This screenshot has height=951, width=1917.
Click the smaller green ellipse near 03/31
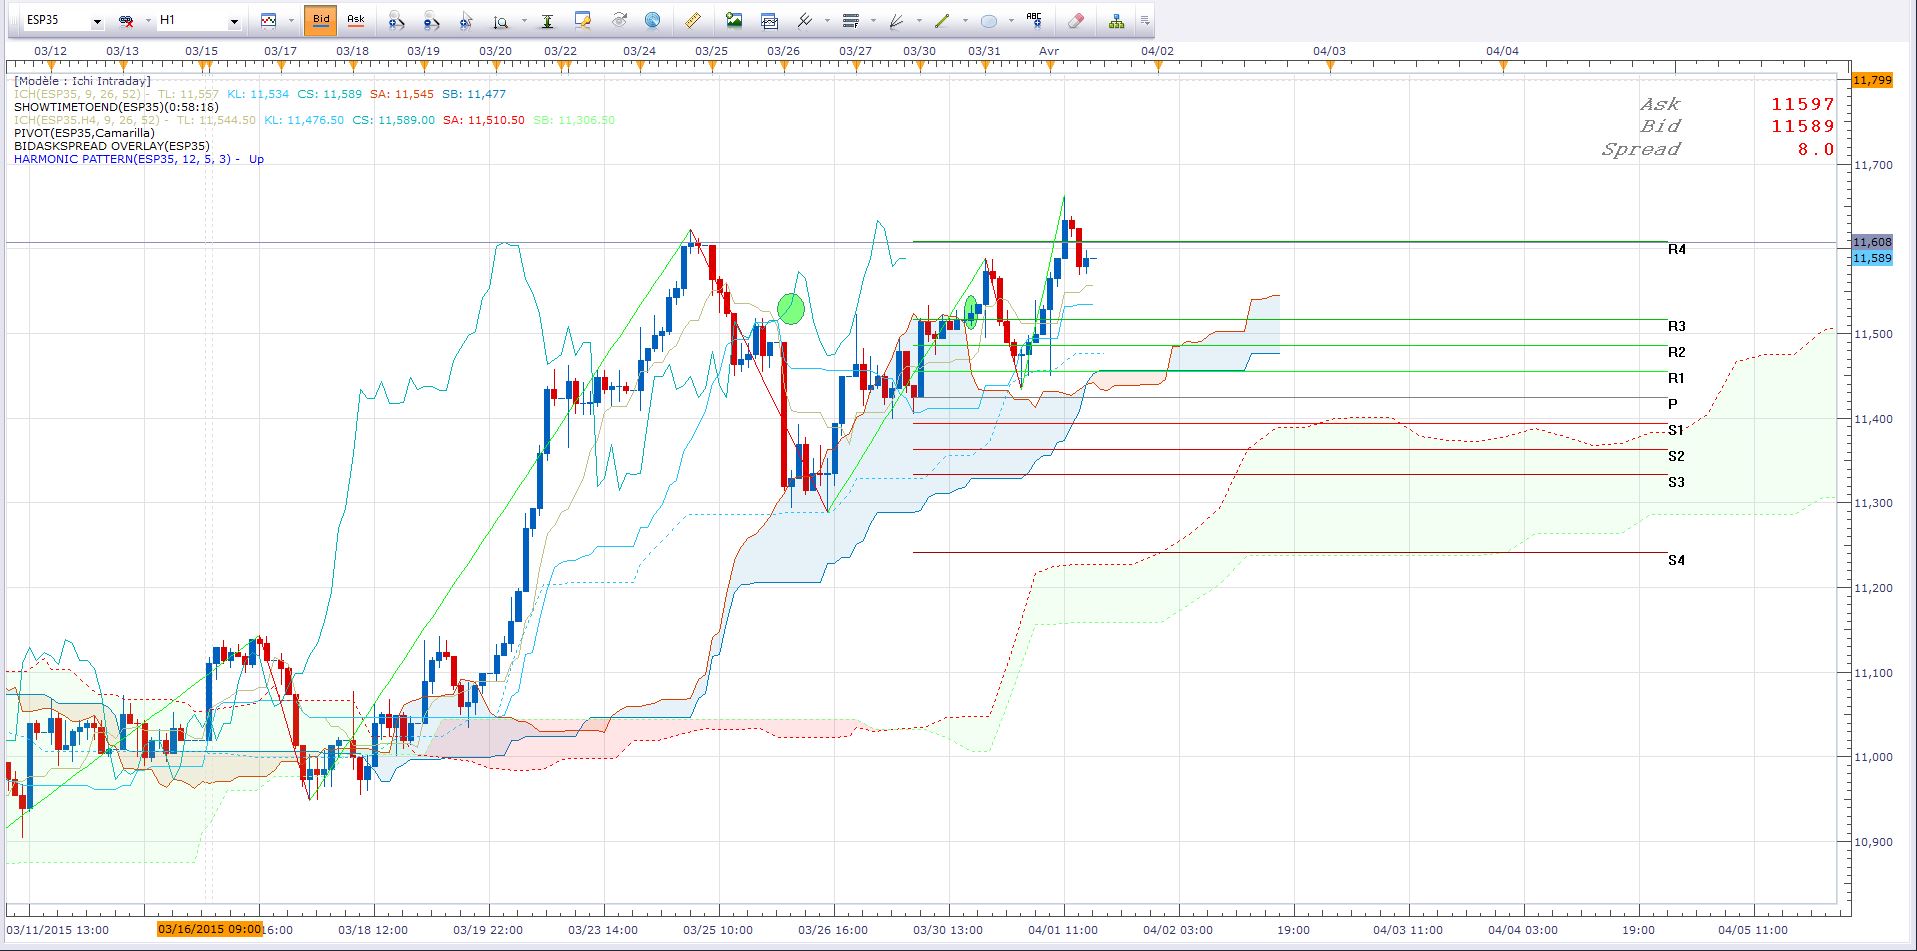tap(970, 312)
